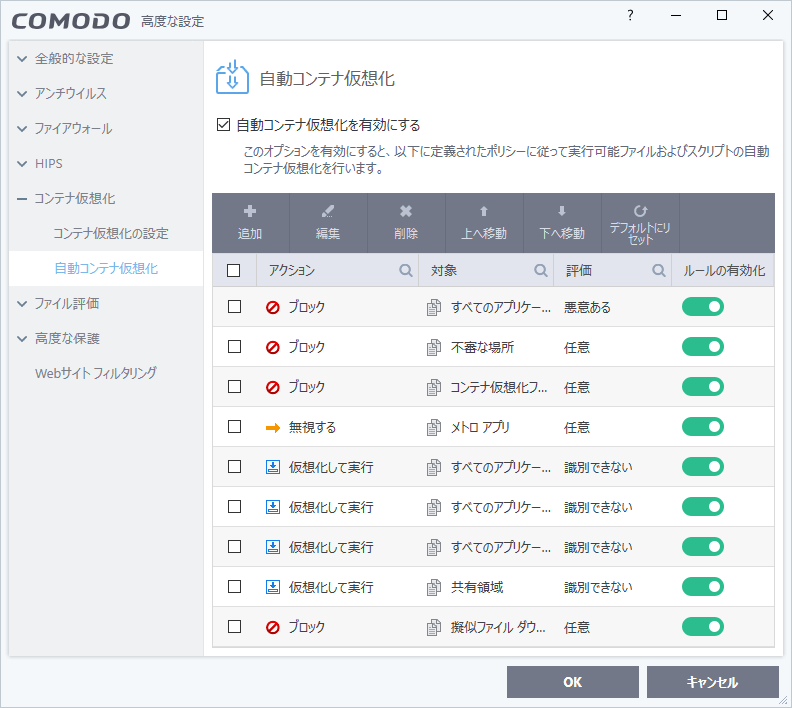
Task: Click the 削除 (delete) X icon
Action: [406, 212]
